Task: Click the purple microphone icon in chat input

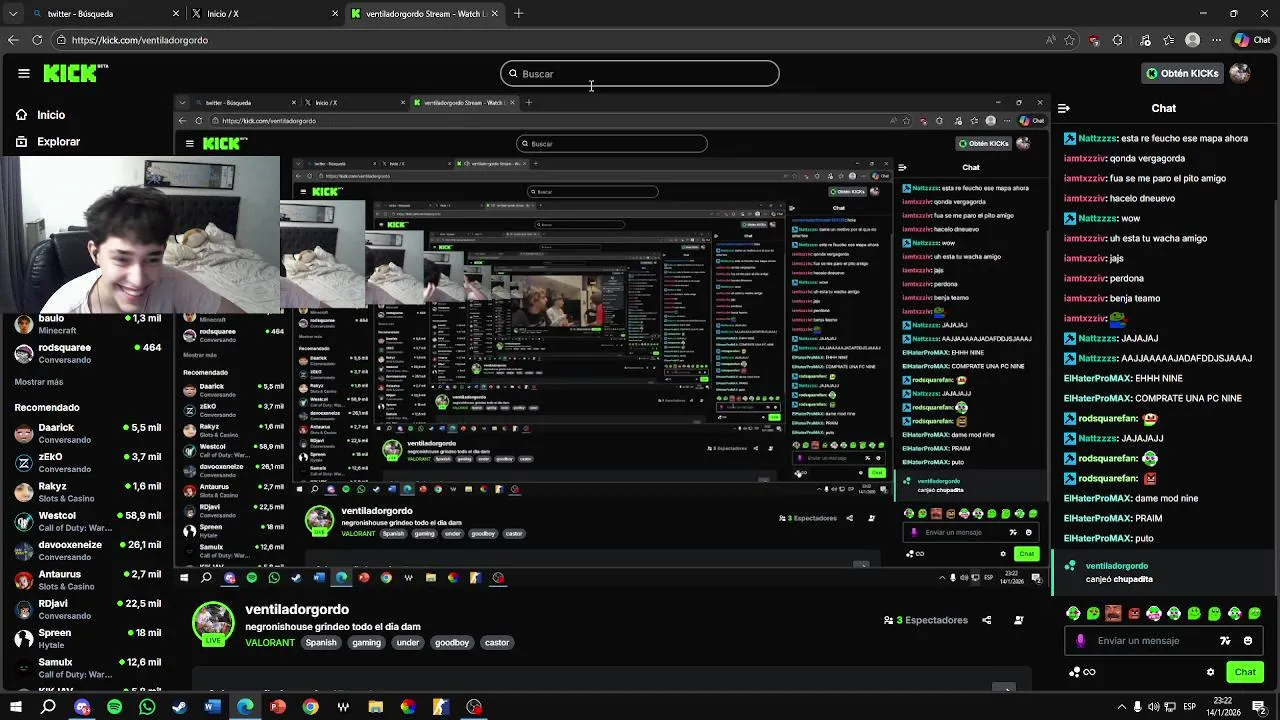Action: (x=1080, y=641)
